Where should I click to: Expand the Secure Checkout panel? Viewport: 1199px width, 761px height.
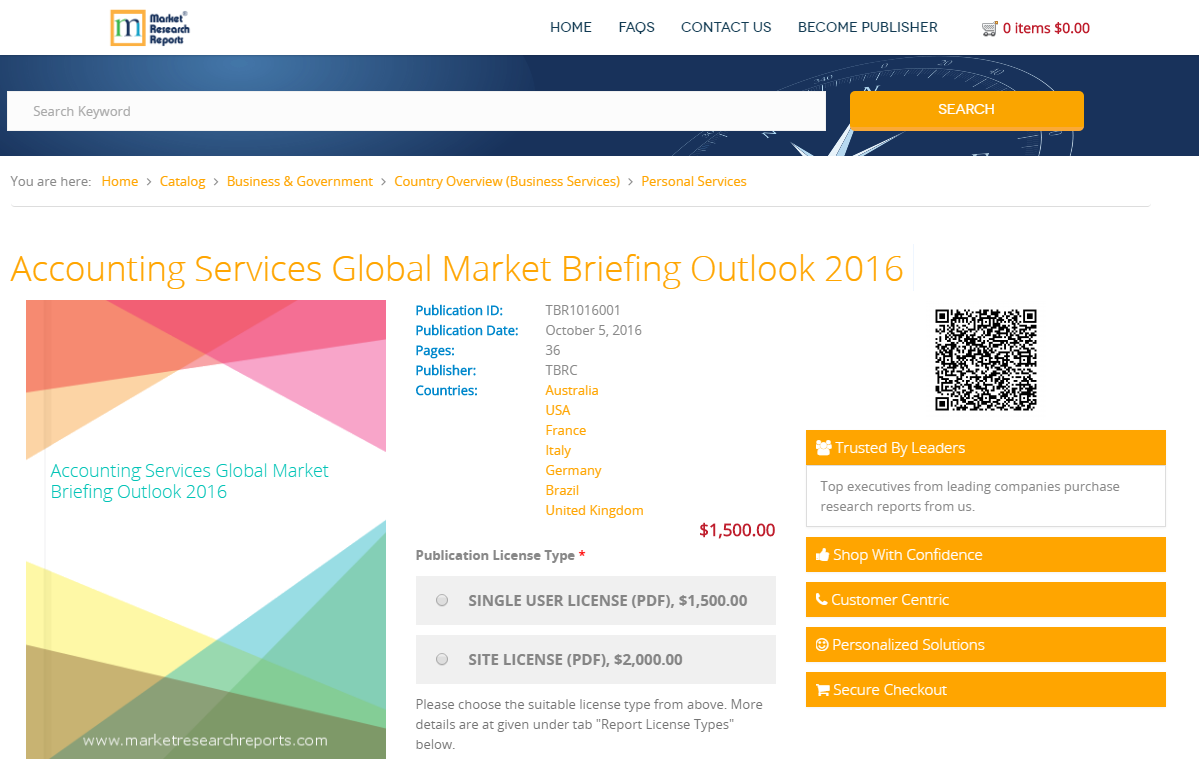[986, 690]
